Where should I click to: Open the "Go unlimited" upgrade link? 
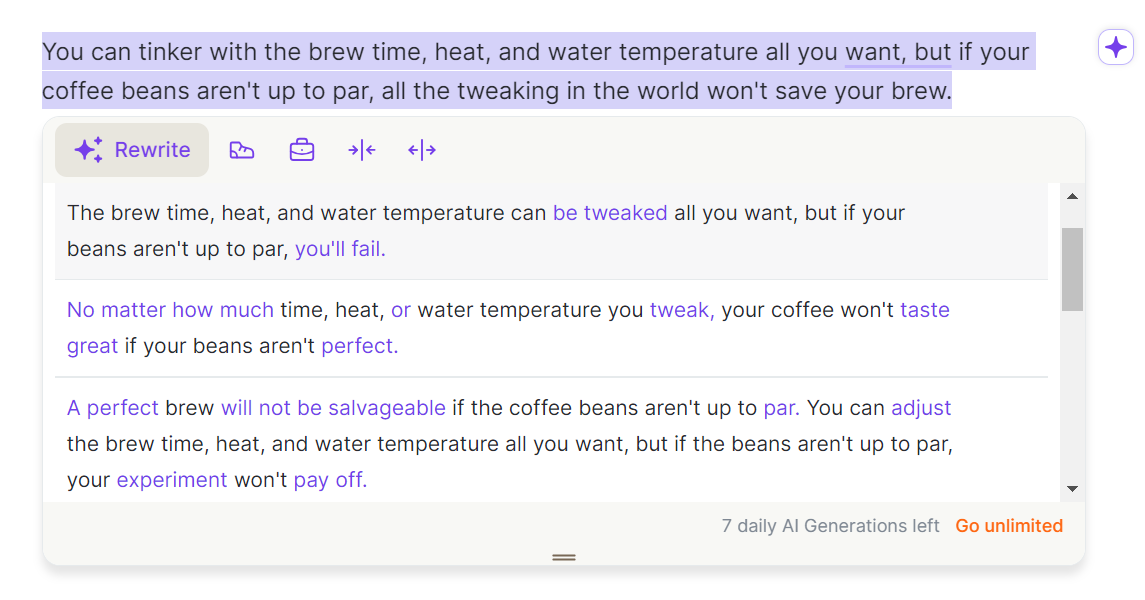click(1009, 526)
